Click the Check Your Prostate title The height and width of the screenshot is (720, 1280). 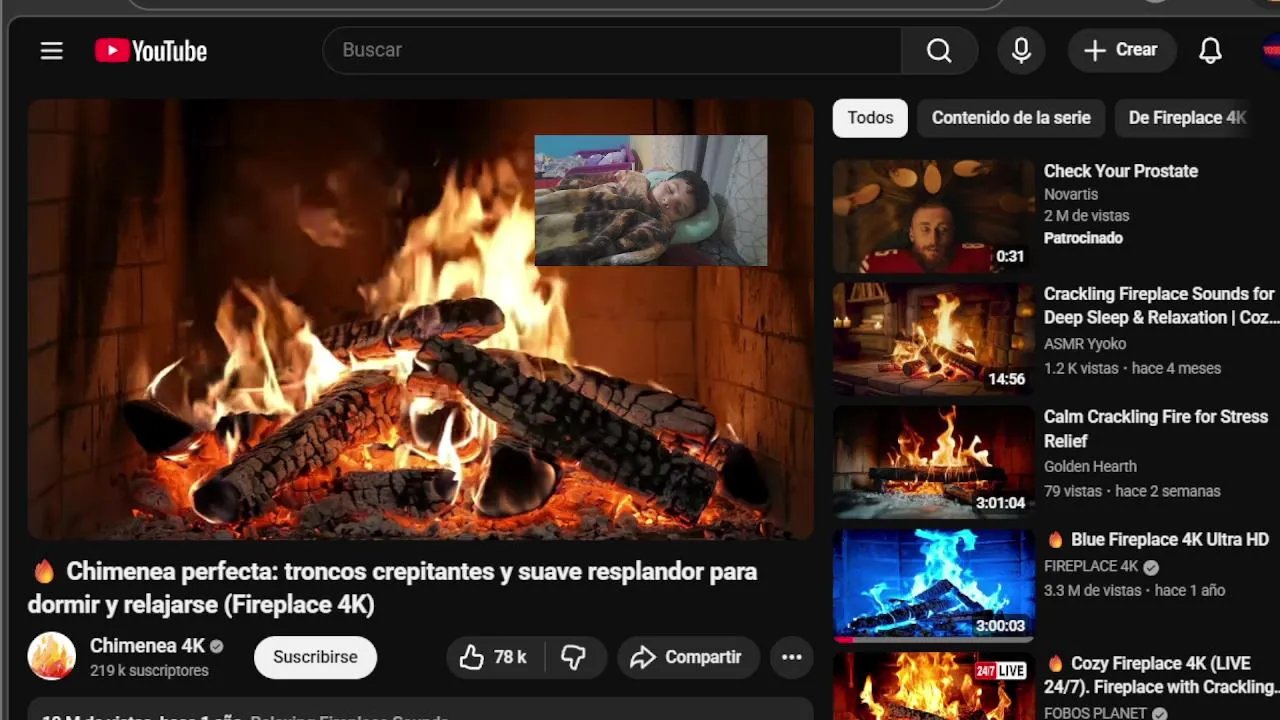point(1121,171)
